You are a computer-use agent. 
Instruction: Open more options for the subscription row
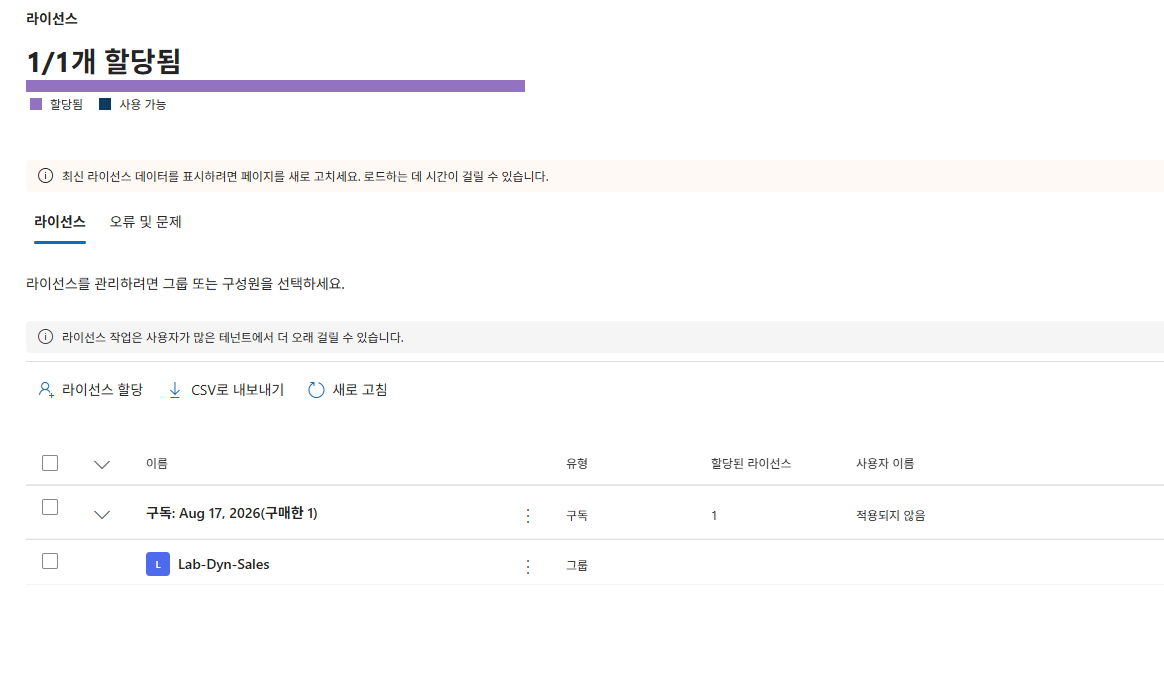[528, 516]
